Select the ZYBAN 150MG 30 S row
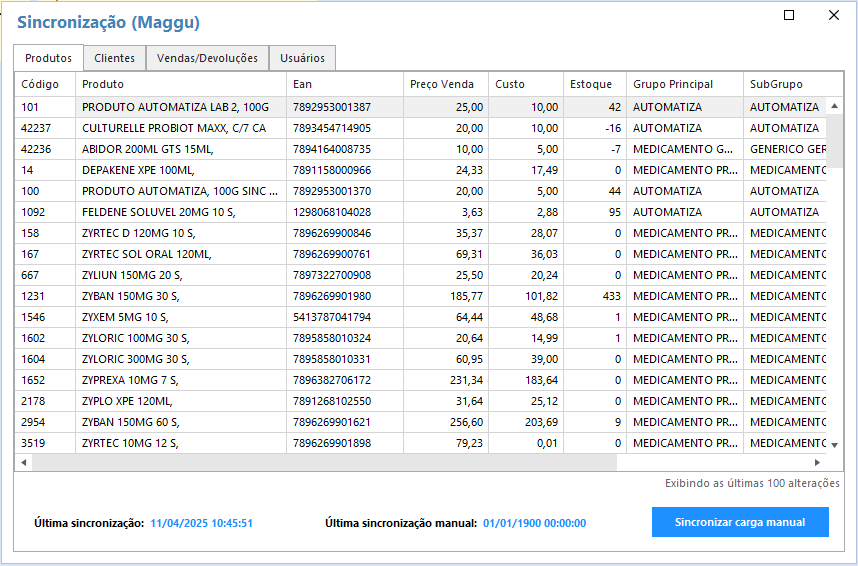This screenshot has height=566, width=858. 180,296
